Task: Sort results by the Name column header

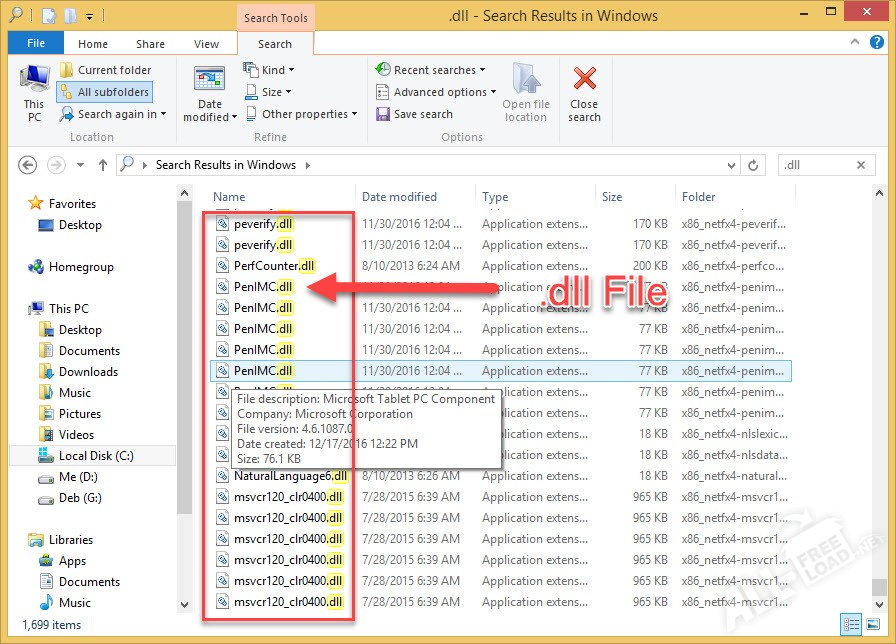Action: [x=229, y=197]
